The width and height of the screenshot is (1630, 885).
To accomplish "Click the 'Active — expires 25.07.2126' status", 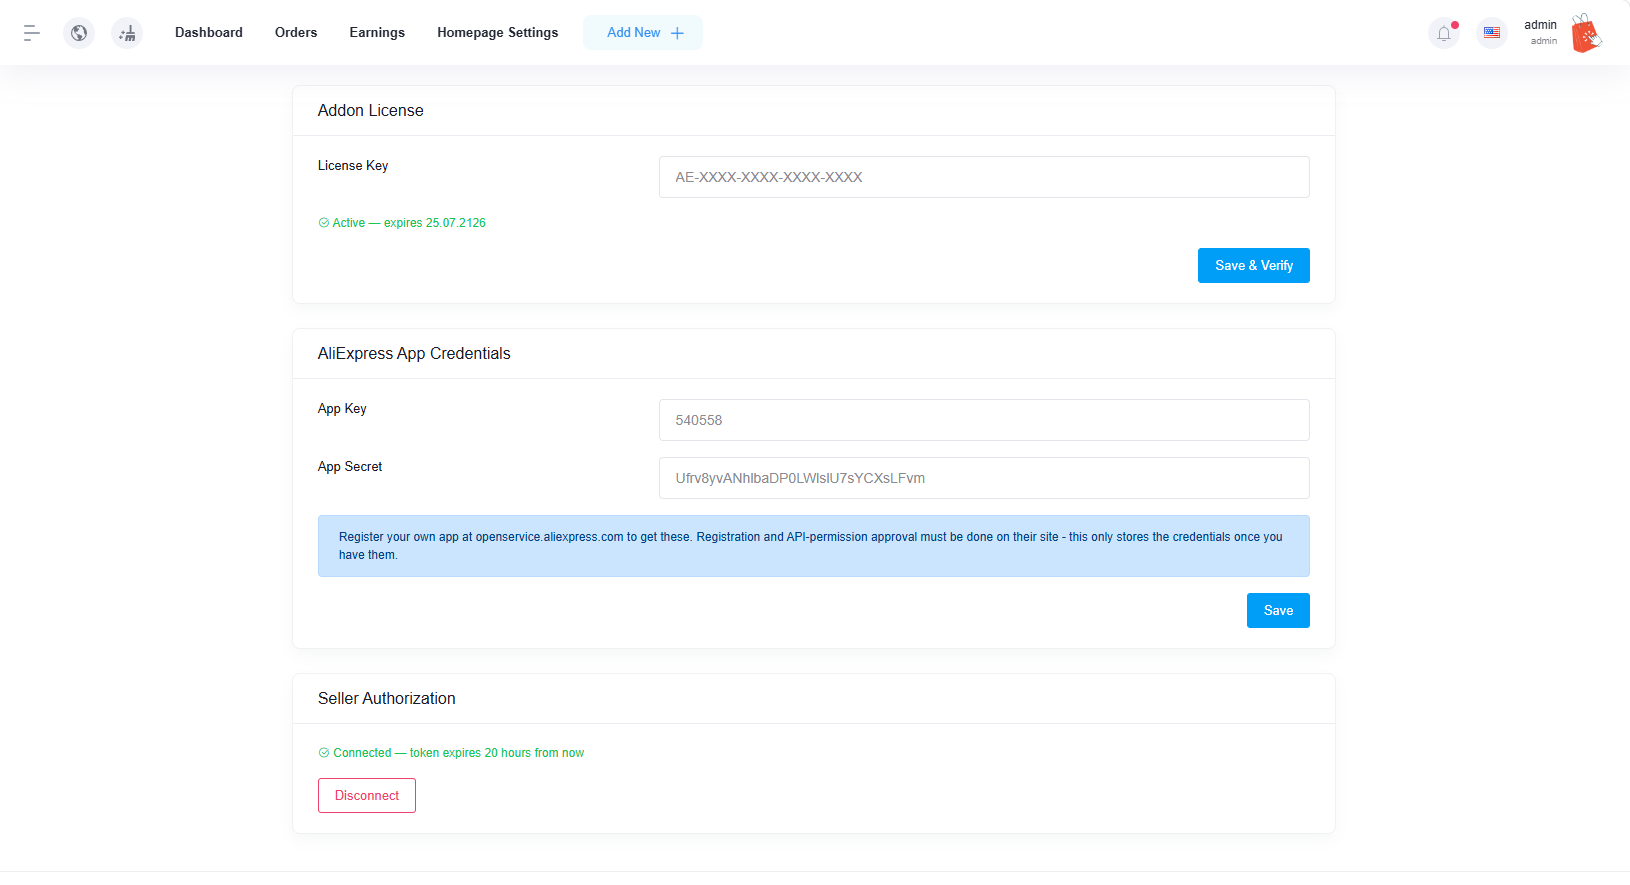I will pyautogui.click(x=402, y=223).
